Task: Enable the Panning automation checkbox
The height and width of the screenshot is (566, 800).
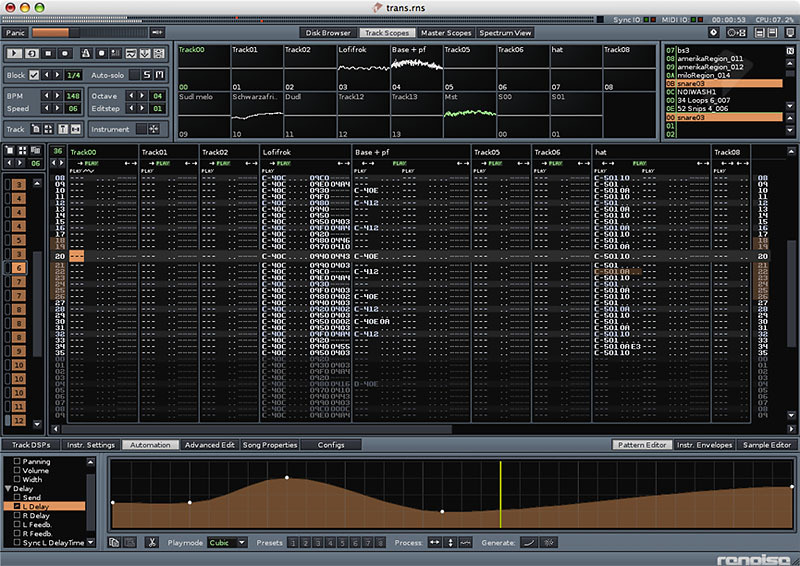Action: 17,462
